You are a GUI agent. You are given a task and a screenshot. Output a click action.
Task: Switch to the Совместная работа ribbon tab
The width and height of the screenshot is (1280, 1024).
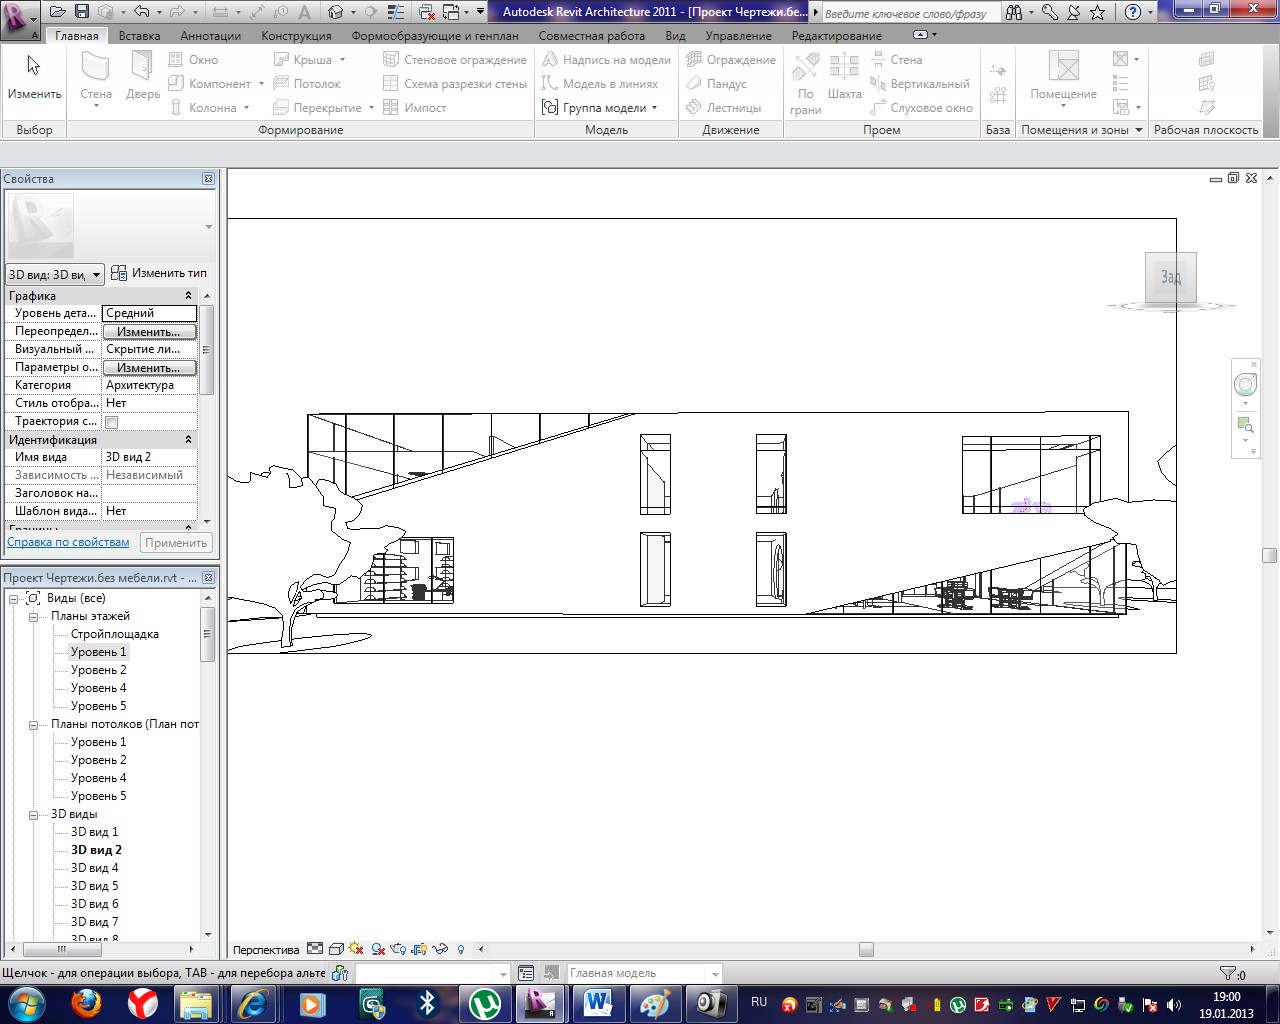[x=592, y=36]
